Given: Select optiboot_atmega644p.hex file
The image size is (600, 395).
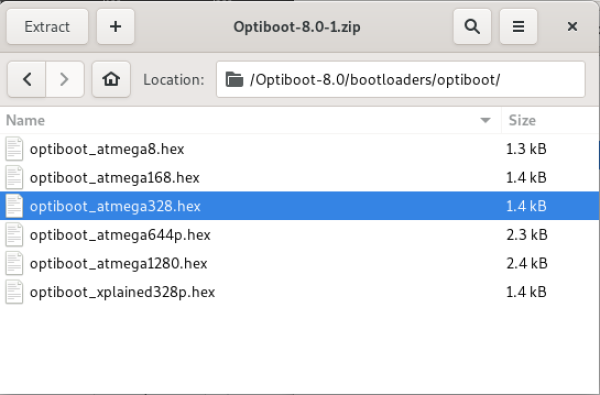Looking at the screenshot, I should point(299,235).
